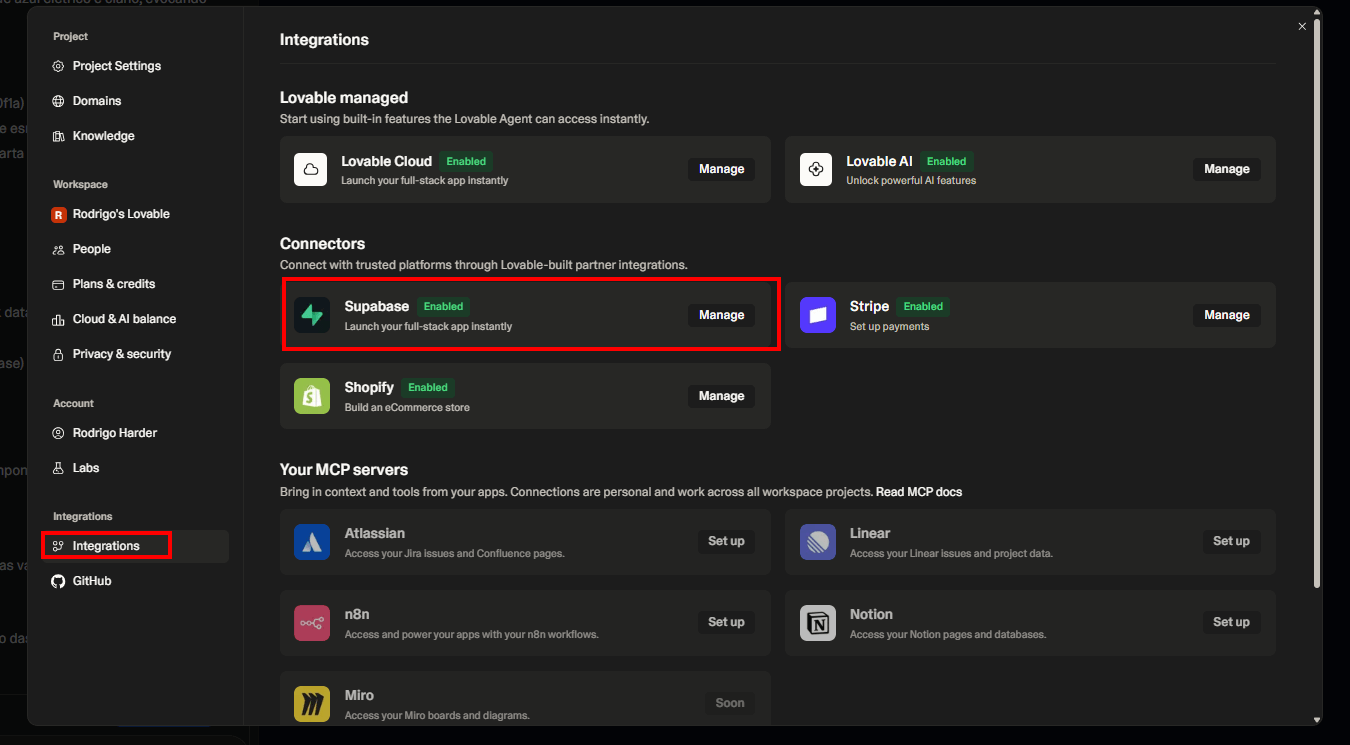The image size is (1350, 745).
Task: Click the Rodrigo's Lovable workspace avatar
Action: point(58,214)
